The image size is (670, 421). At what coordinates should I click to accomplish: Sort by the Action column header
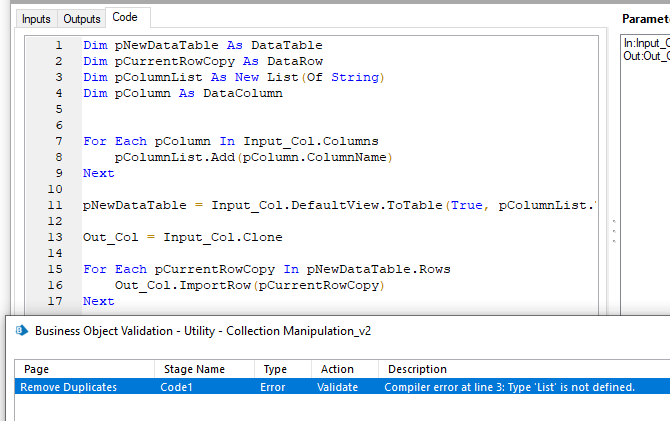click(345, 369)
